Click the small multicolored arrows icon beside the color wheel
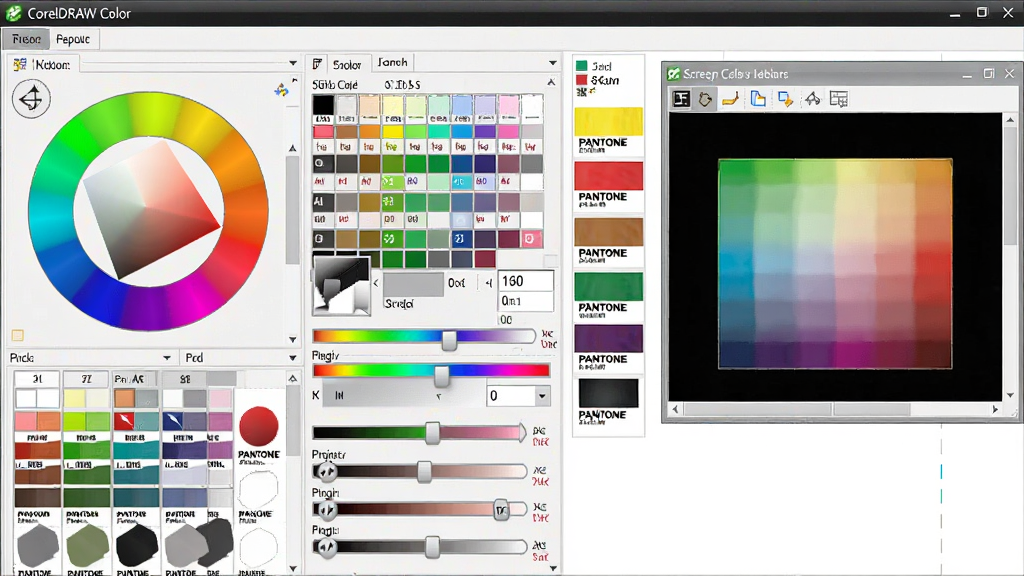Image resolution: width=1024 pixels, height=576 pixels. tap(281, 89)
